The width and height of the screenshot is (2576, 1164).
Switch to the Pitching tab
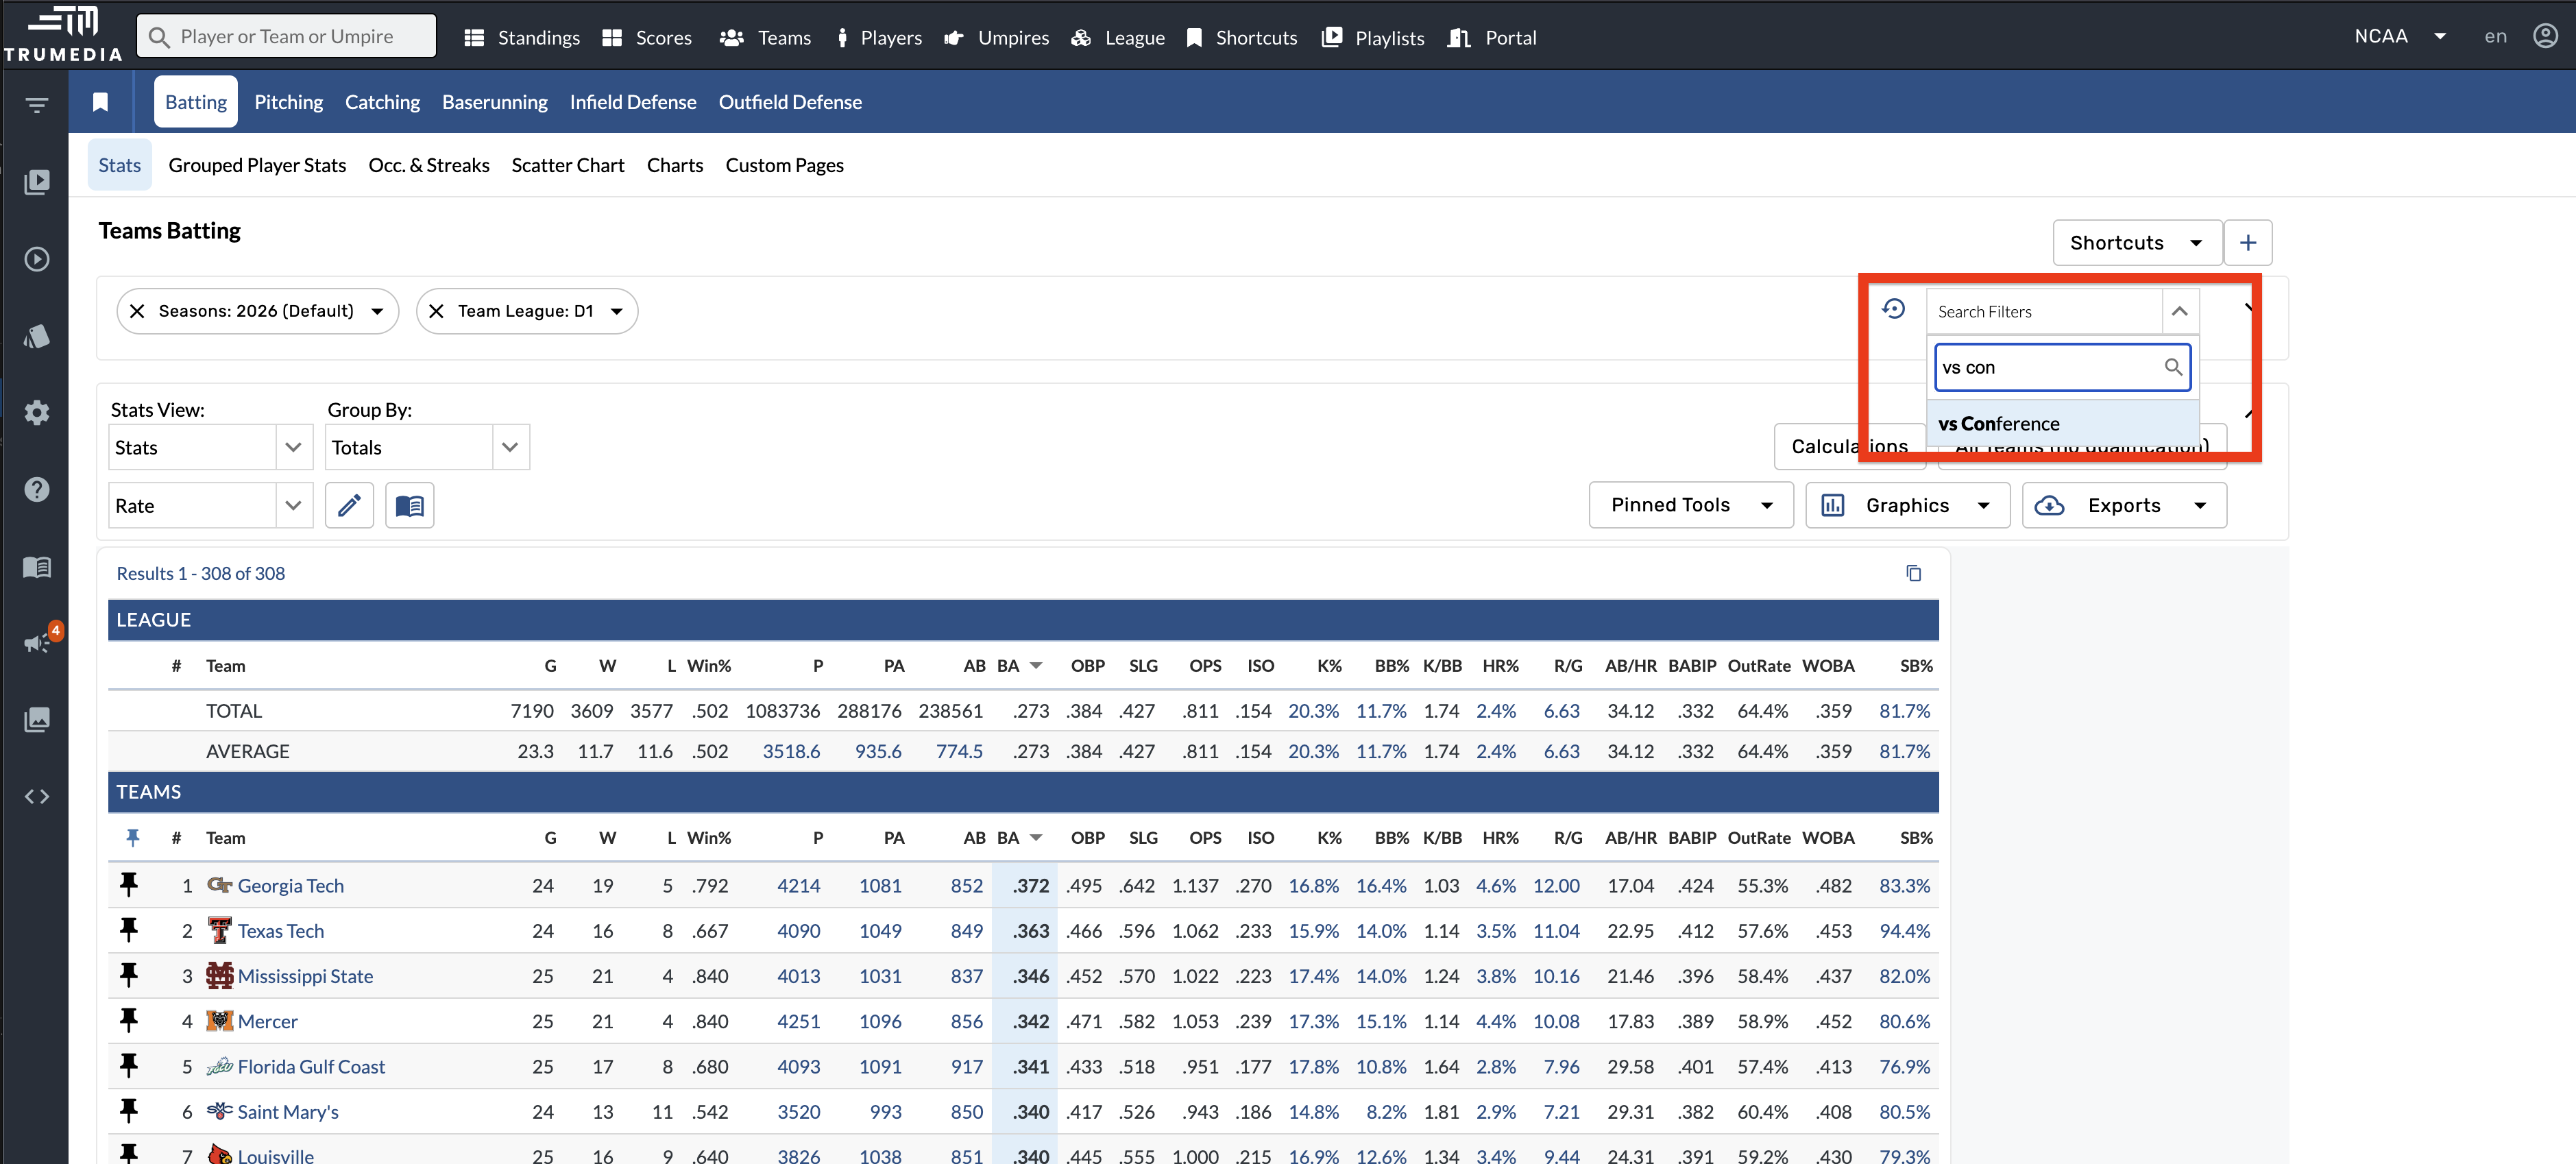pos(288,102)
